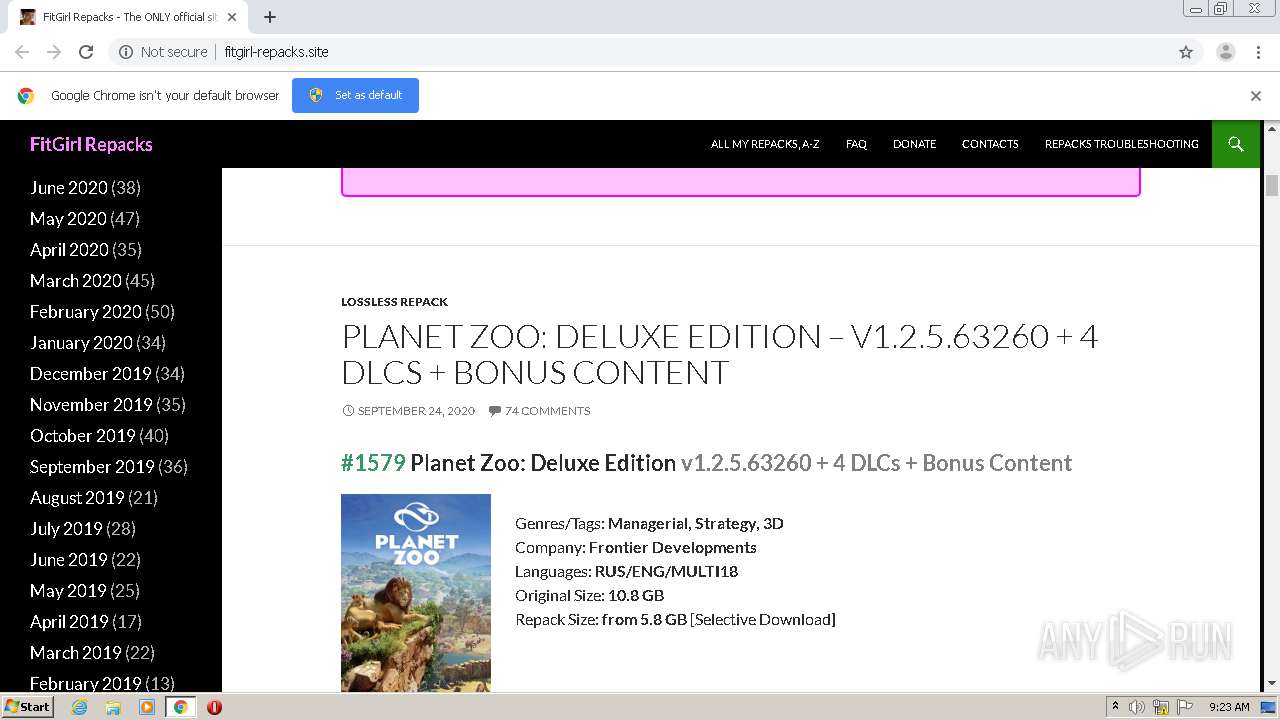1280x720 pixels.
Task: Open the December 2019 archive
Action: point(90,374)
